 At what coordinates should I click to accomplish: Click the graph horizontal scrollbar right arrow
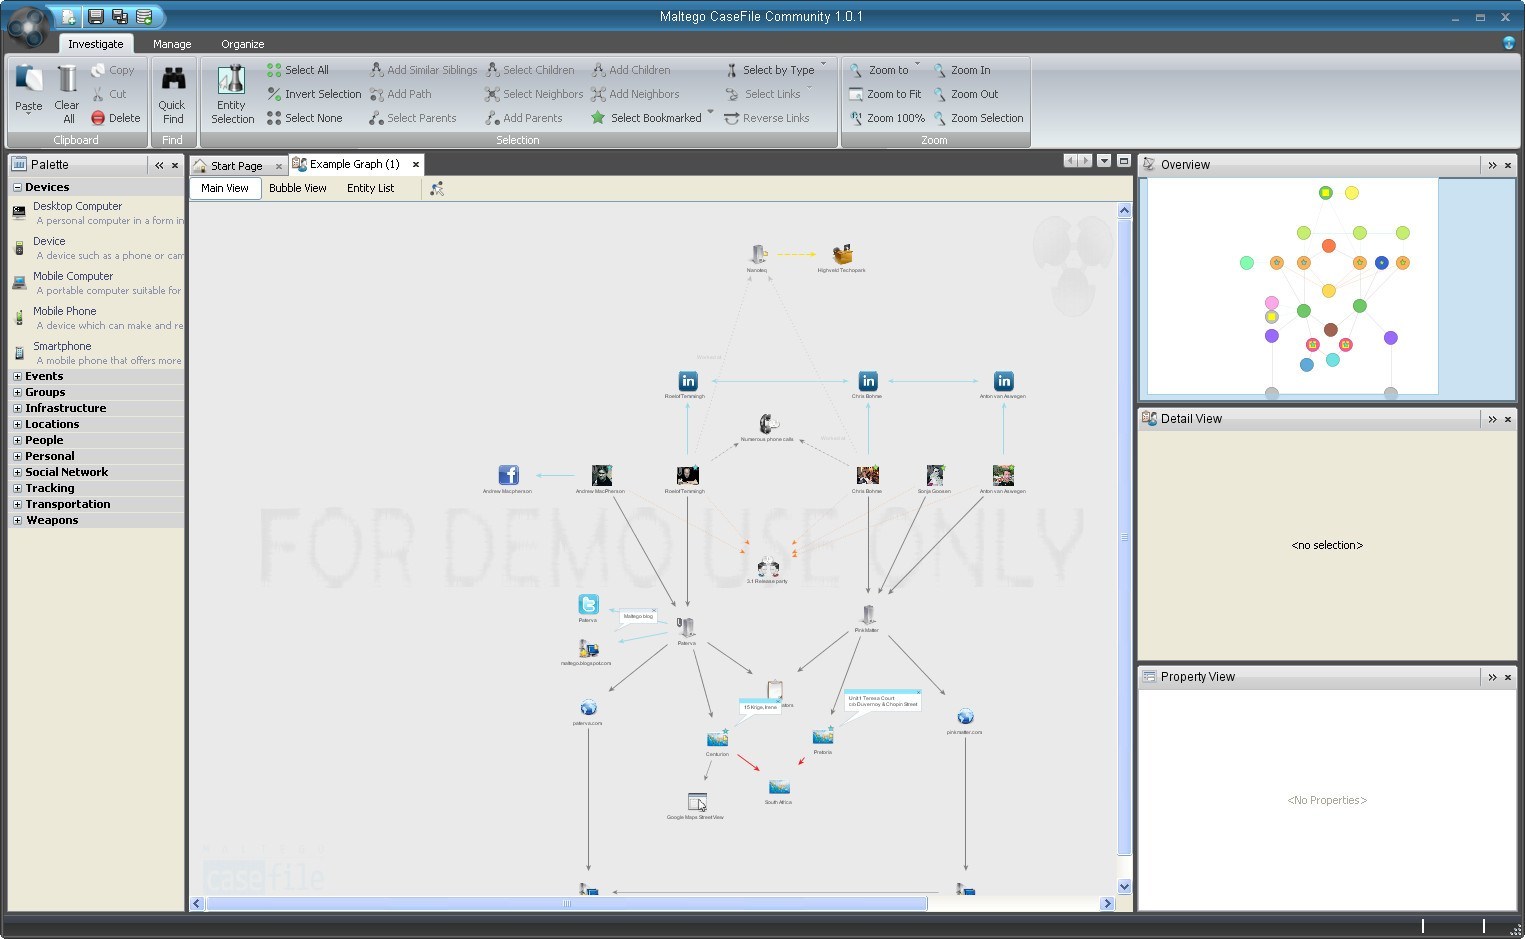(1107, 903)
